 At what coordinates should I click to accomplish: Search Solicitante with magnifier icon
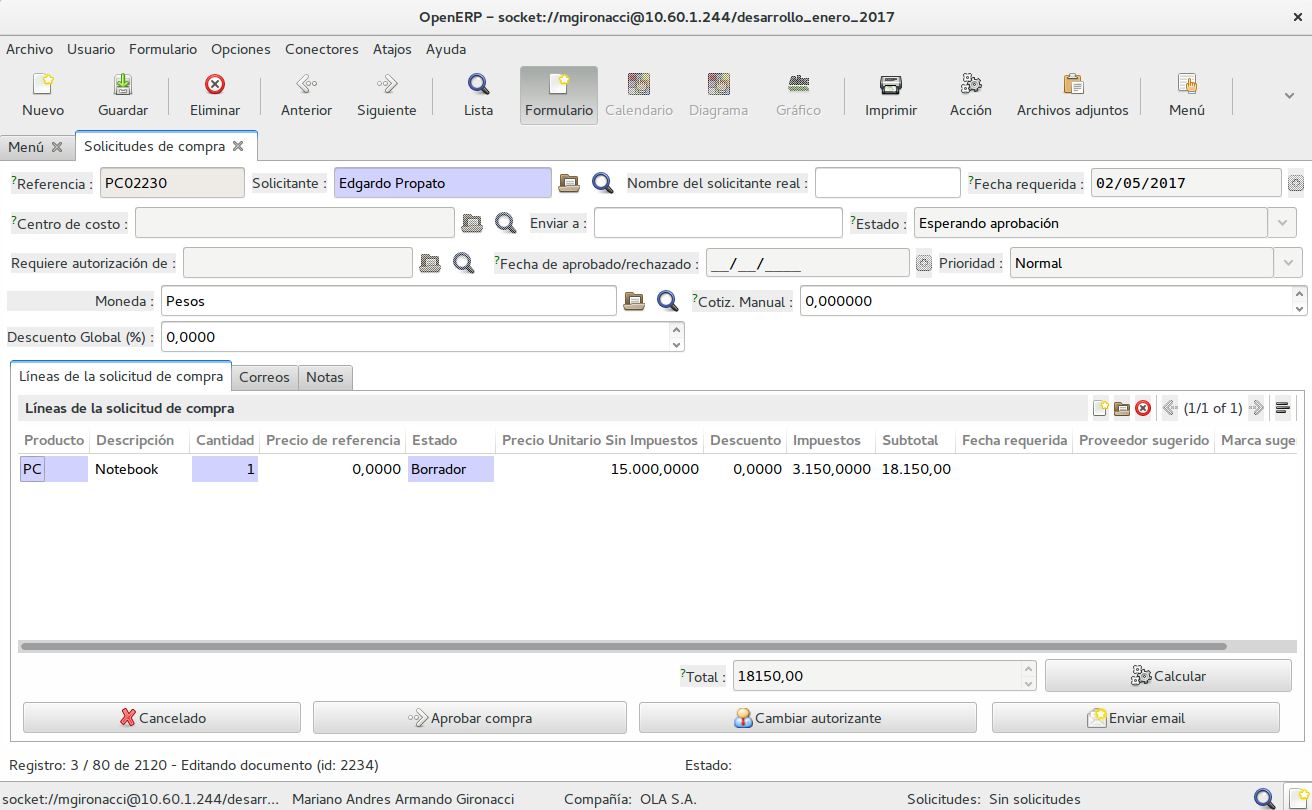pyautogui.click(x=603, y=183)
